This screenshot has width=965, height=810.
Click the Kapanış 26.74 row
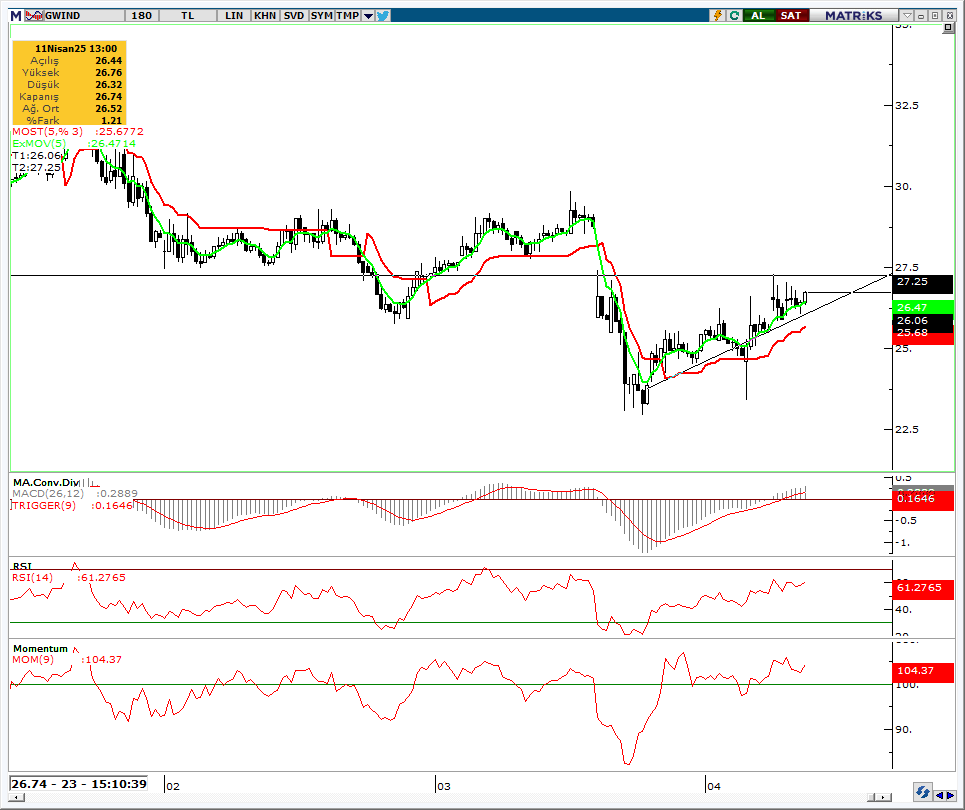(70, 97)
